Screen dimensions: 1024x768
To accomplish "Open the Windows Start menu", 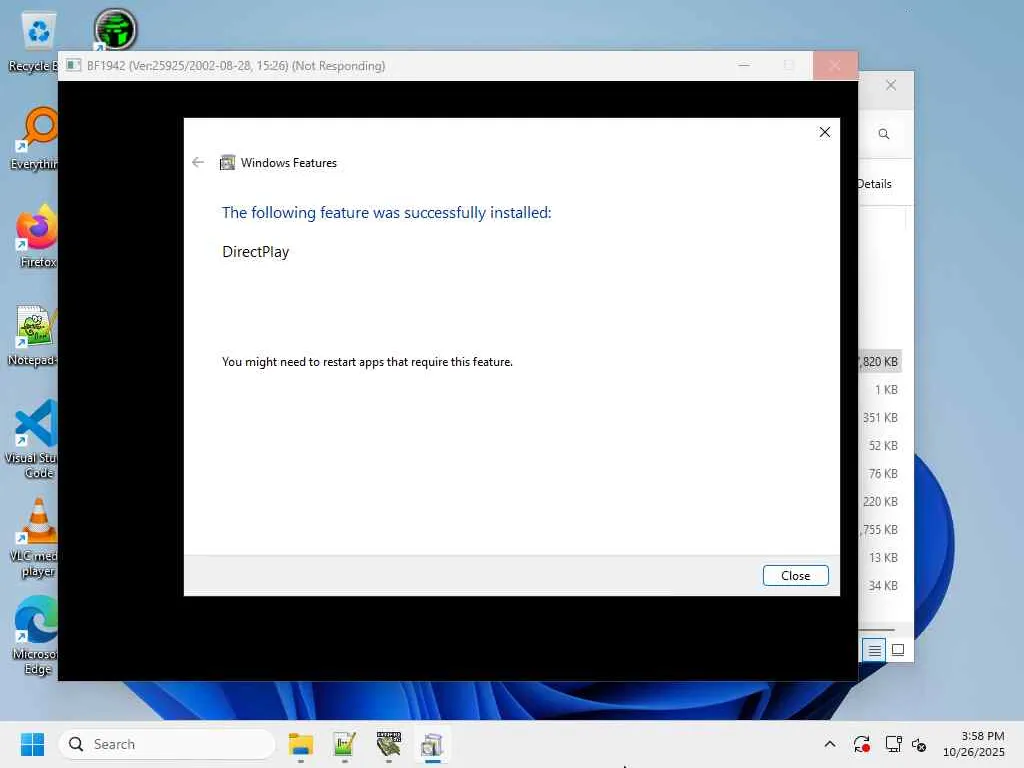I will tap(32, 744).
